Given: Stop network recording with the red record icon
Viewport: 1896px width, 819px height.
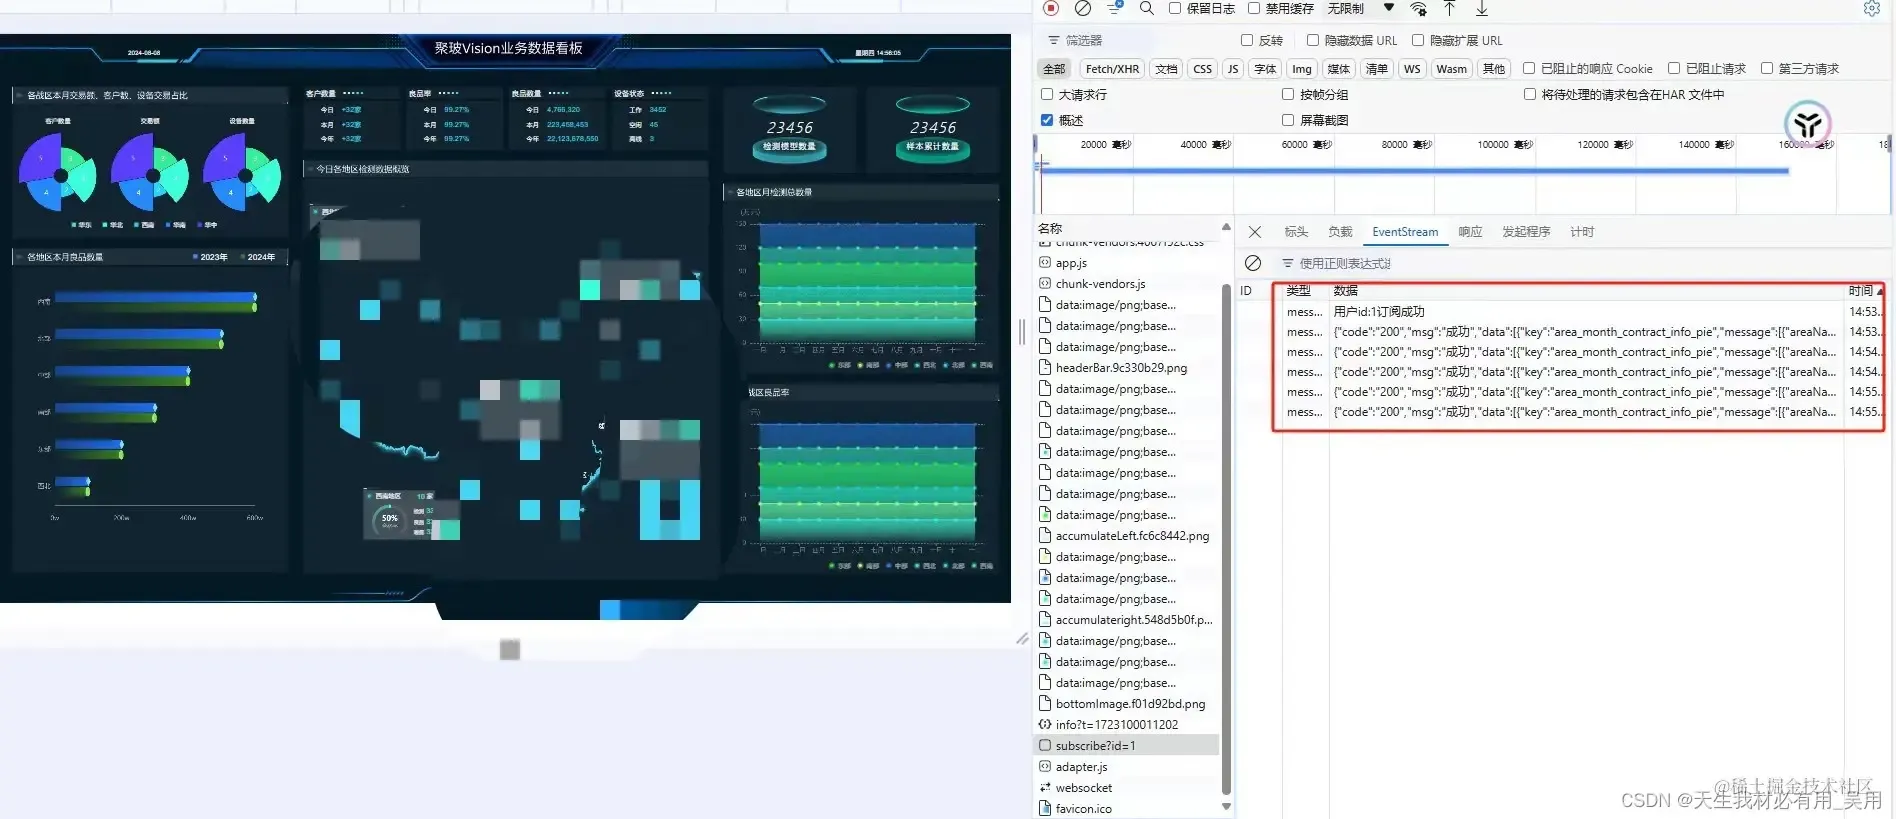Looking at the screenshot, I should (x=1051, y=8).
